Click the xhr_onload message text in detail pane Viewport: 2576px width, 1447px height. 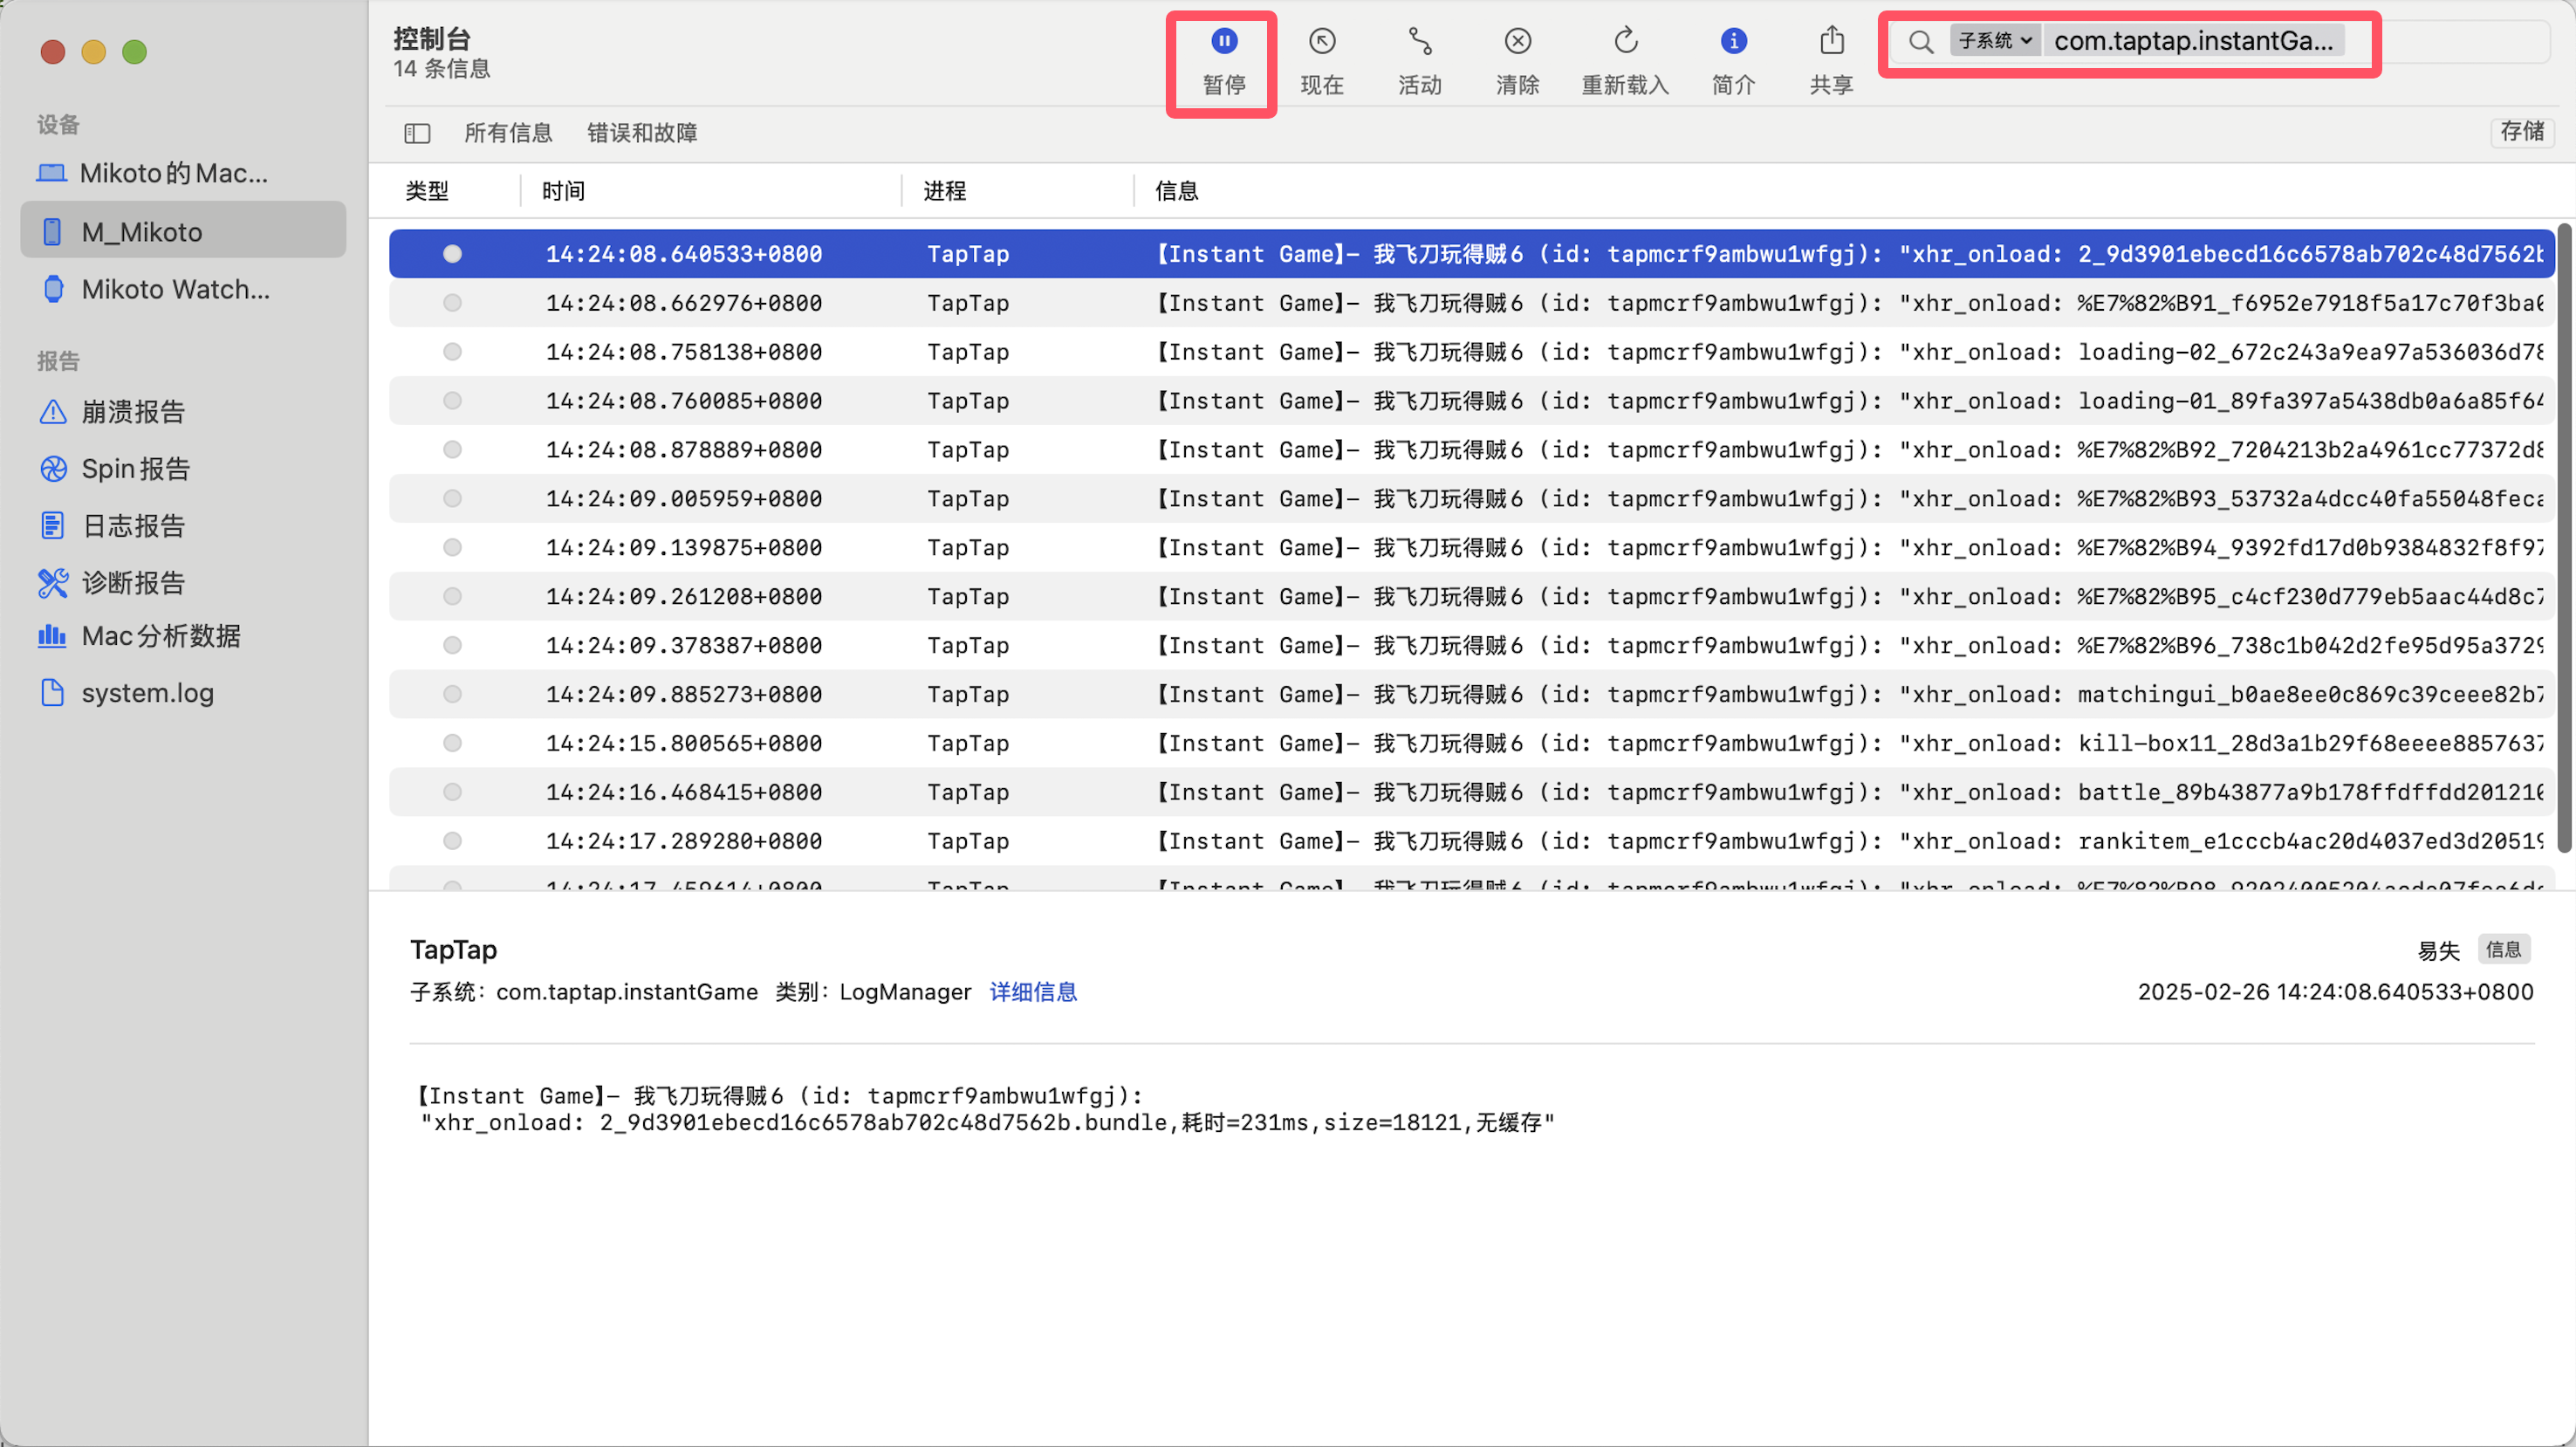pyautogui.click(x=988, y=1123)
